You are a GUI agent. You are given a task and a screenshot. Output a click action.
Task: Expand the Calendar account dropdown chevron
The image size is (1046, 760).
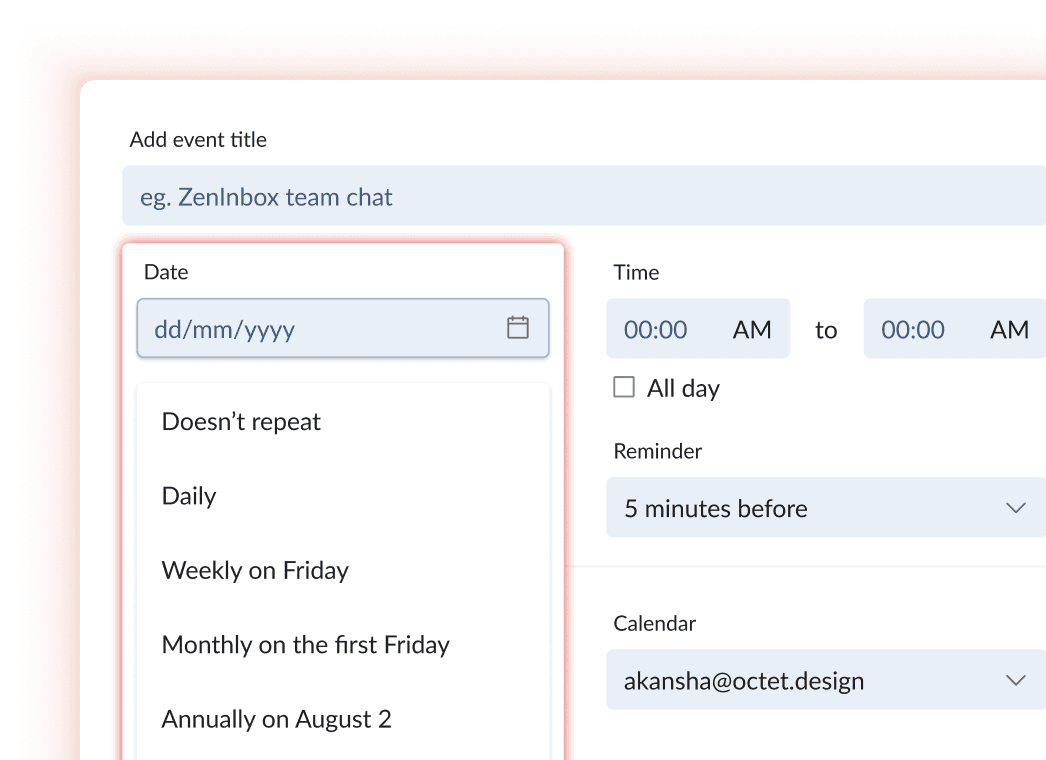click(1015, 680)
